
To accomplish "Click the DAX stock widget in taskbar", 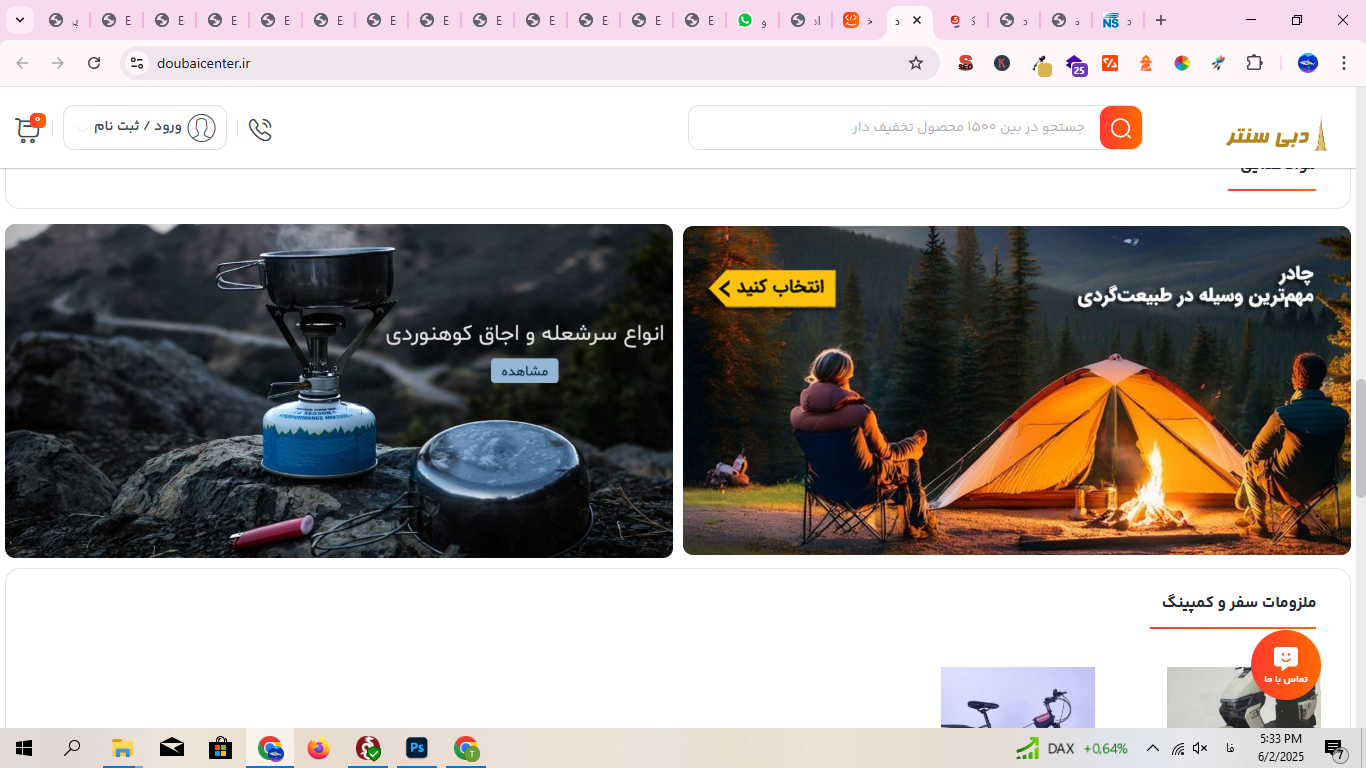I will (x=1072, y=748).
